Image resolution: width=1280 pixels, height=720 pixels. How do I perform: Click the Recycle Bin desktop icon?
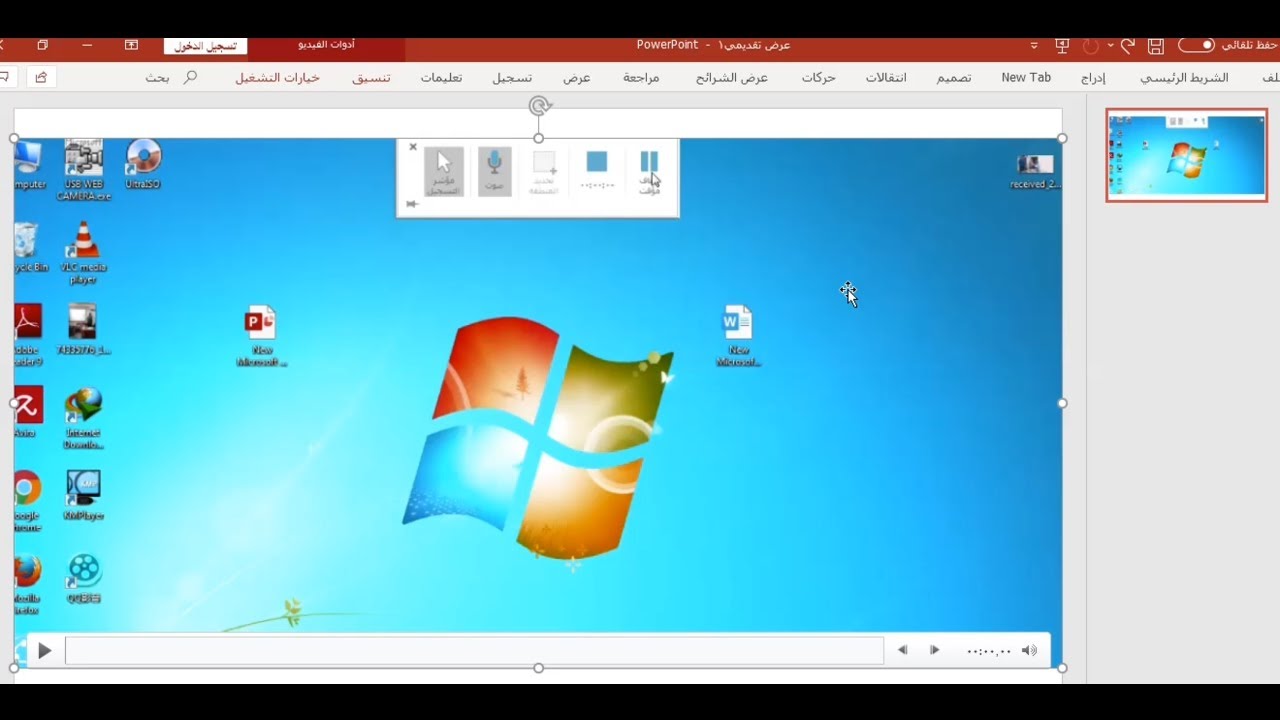click(x=28, y=248)
